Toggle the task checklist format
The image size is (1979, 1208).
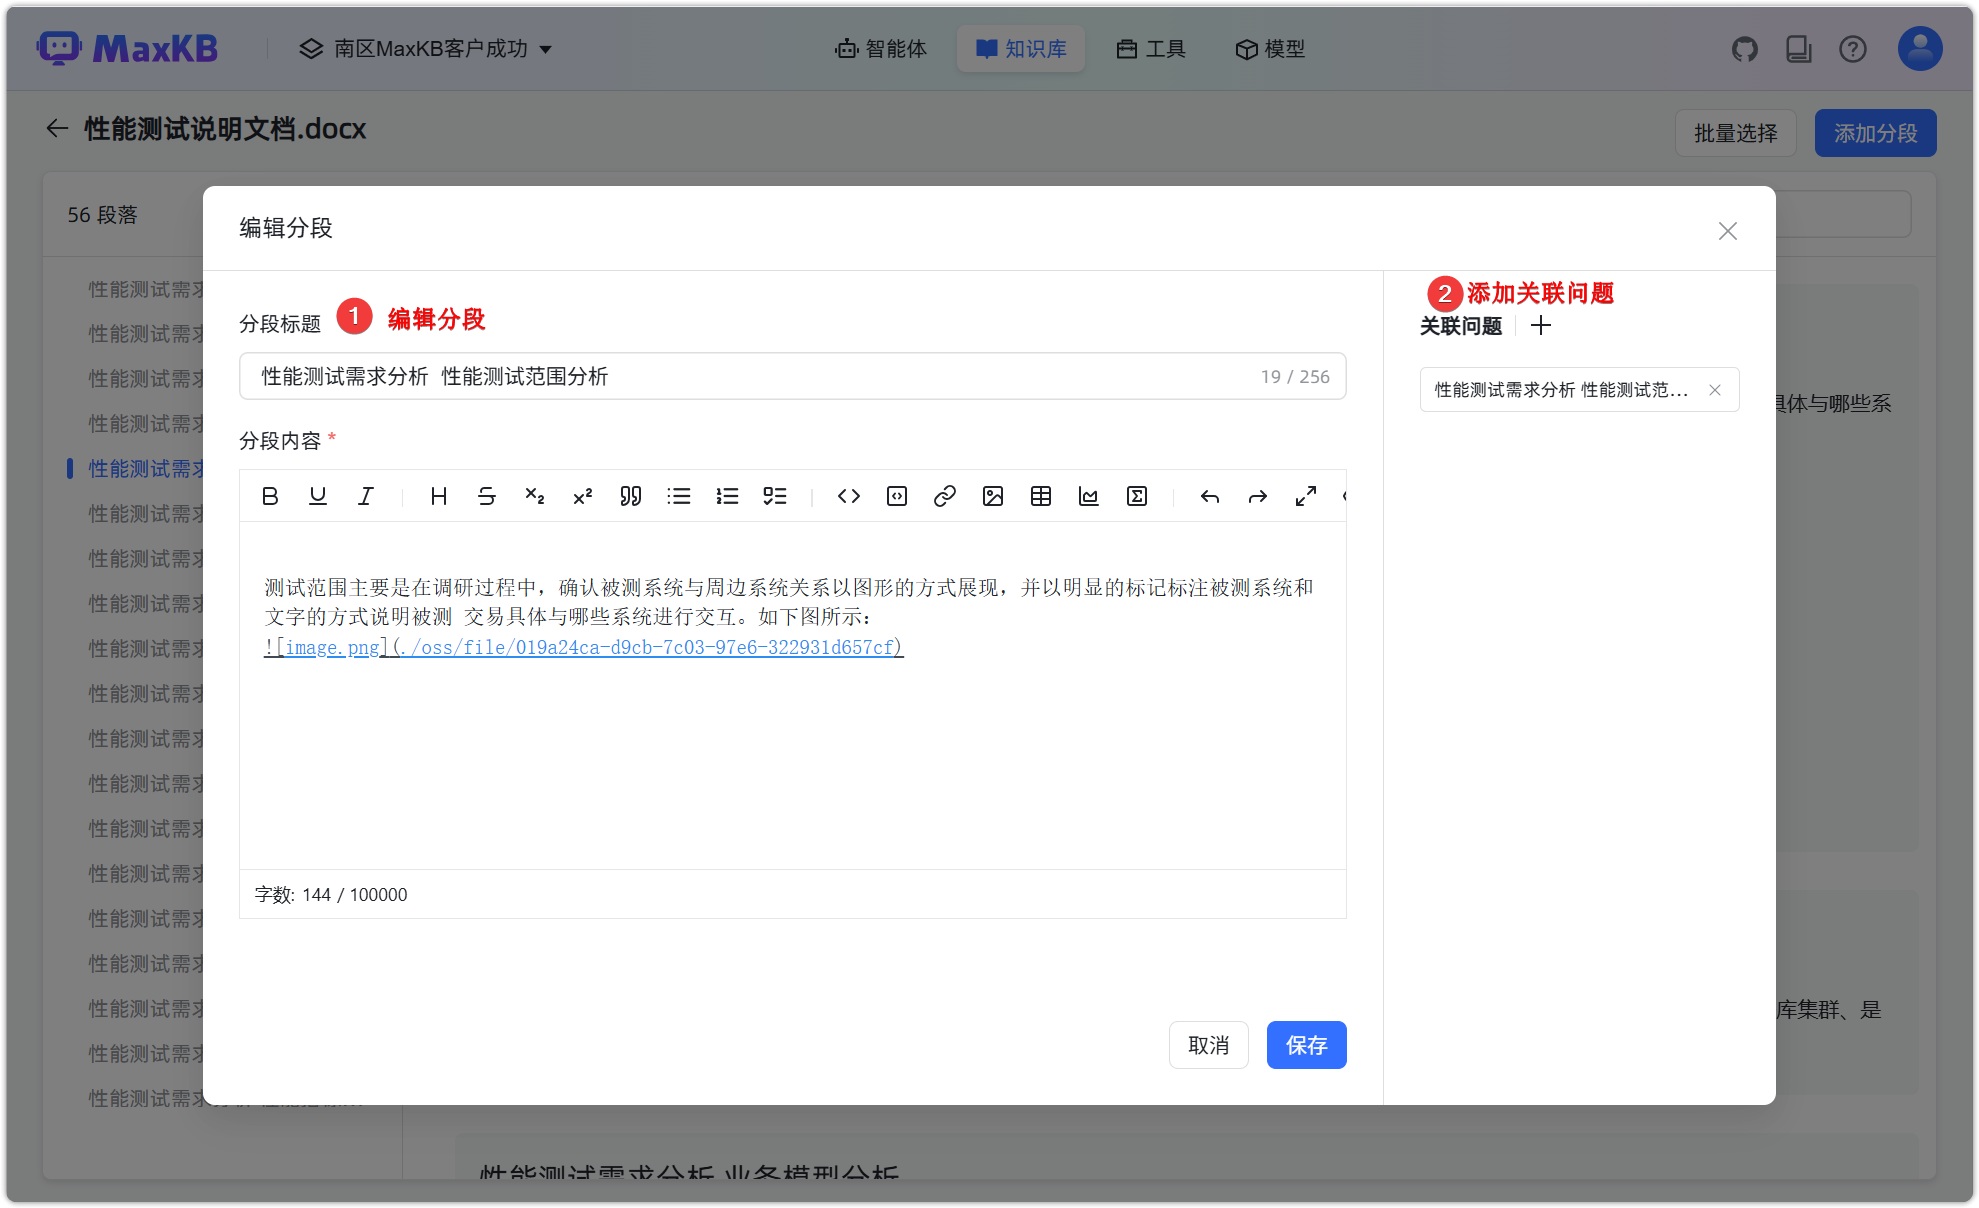pyautogui.click(x=775, y=496)
